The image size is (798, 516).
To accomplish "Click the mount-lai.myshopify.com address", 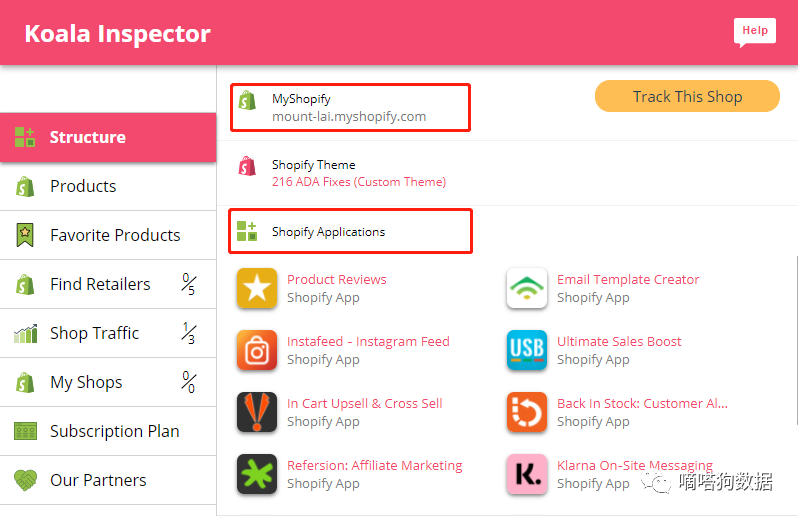I will click(x=349, y=117).
